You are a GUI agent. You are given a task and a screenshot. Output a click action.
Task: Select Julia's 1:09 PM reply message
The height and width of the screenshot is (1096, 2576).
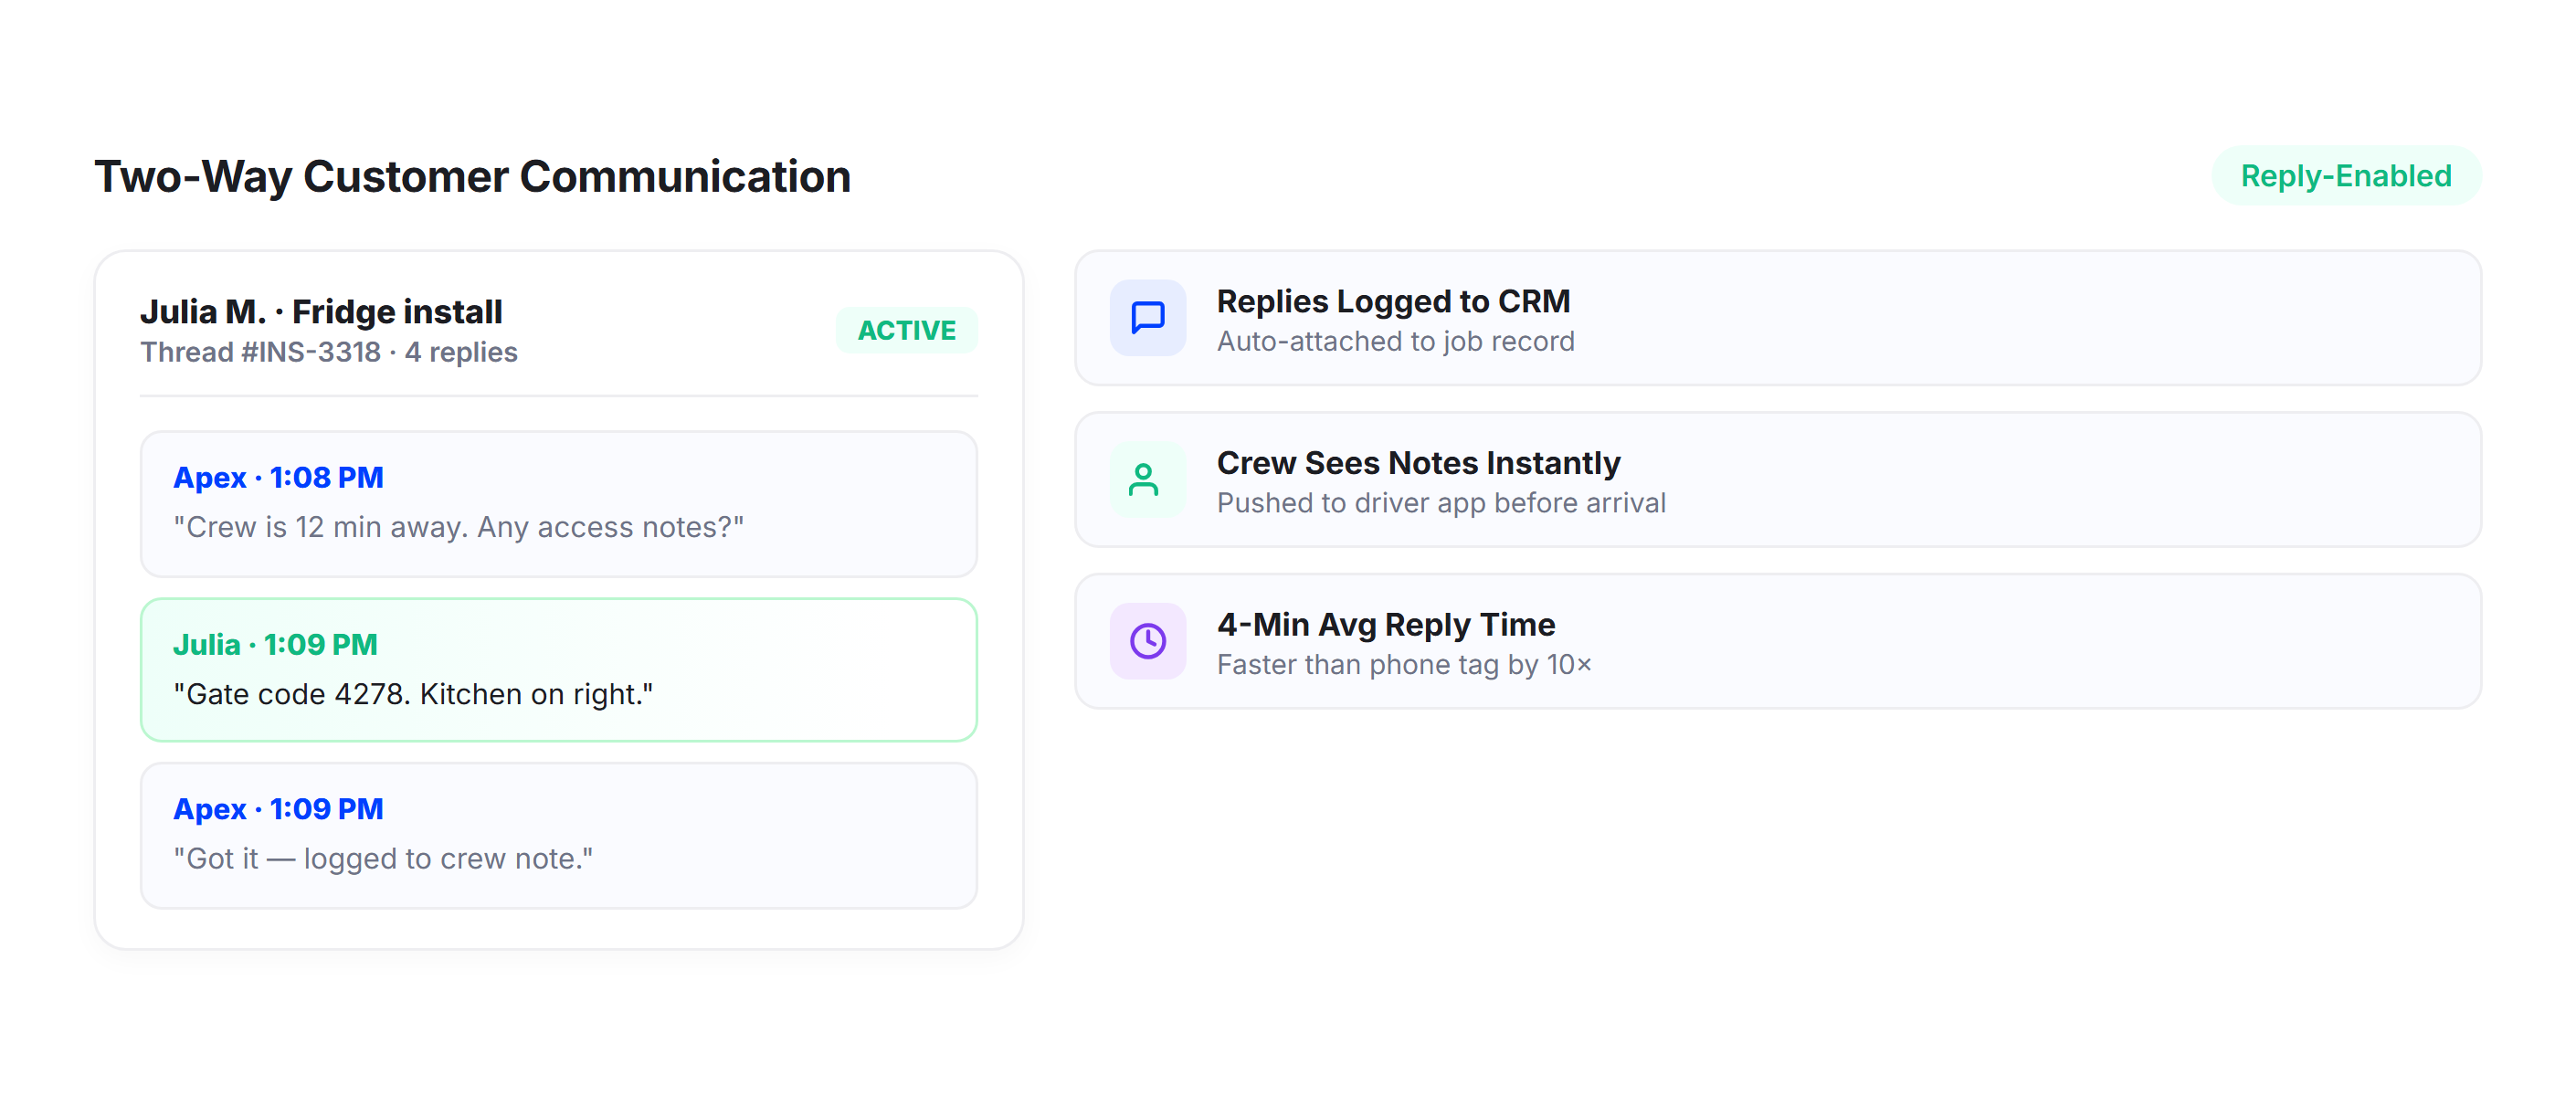pyautogui.click(x=558, y=670)
